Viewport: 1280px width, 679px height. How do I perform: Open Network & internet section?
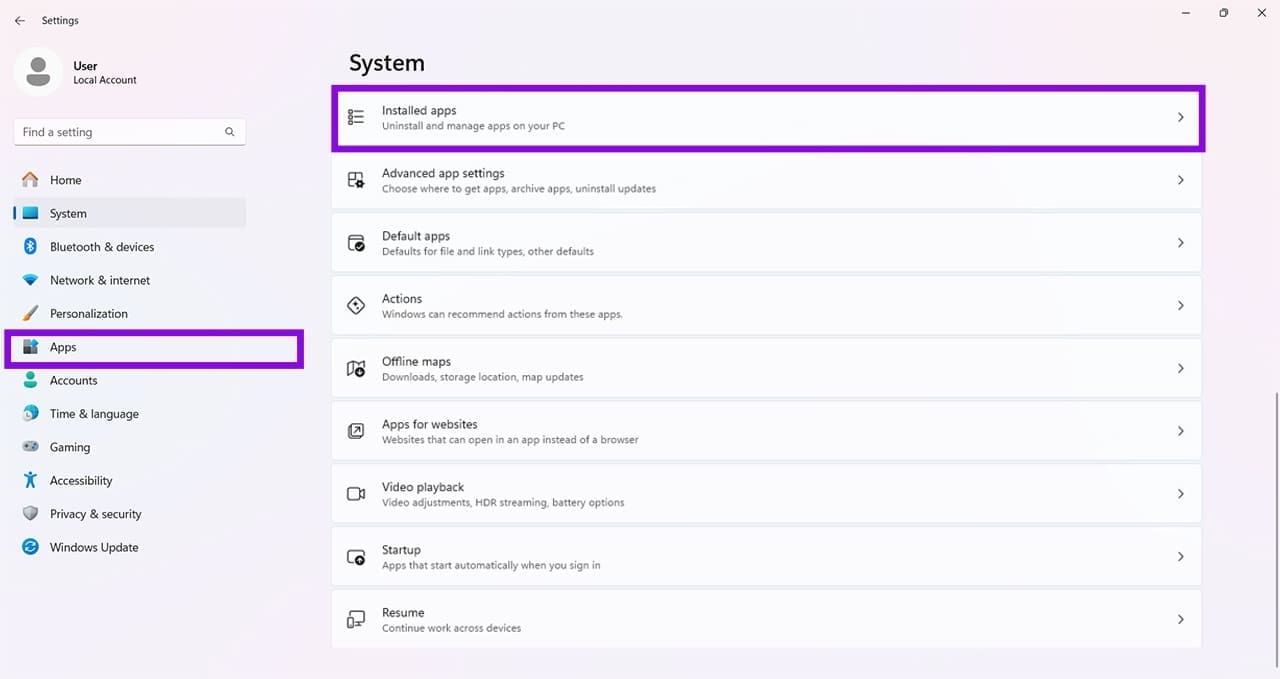(x=130, y=280)
